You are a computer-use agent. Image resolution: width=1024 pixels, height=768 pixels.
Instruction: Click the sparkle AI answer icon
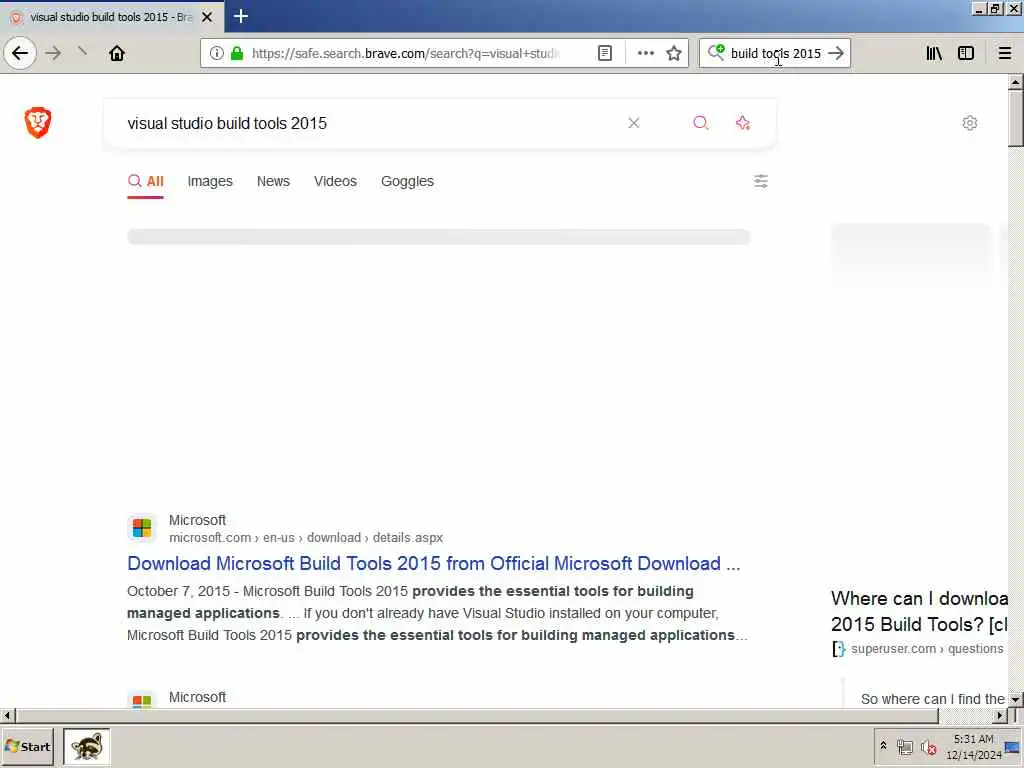743,123
